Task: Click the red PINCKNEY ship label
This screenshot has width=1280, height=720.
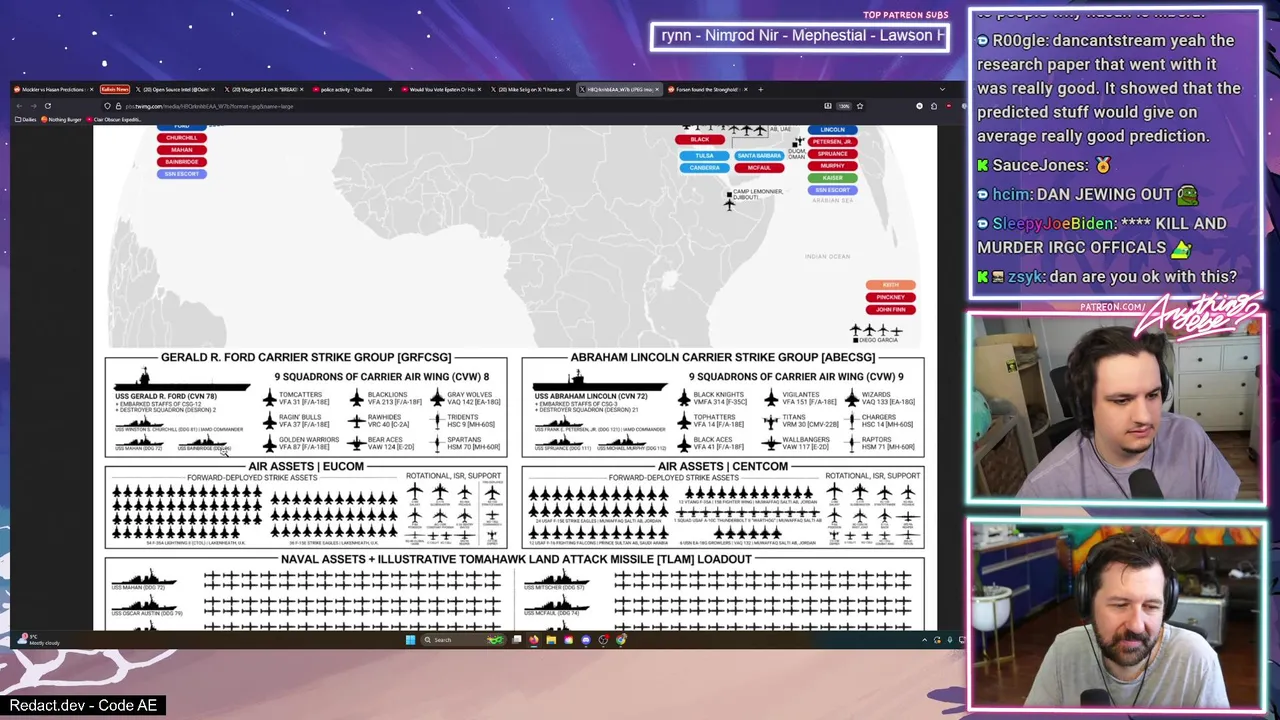Action: coord(890,297)
